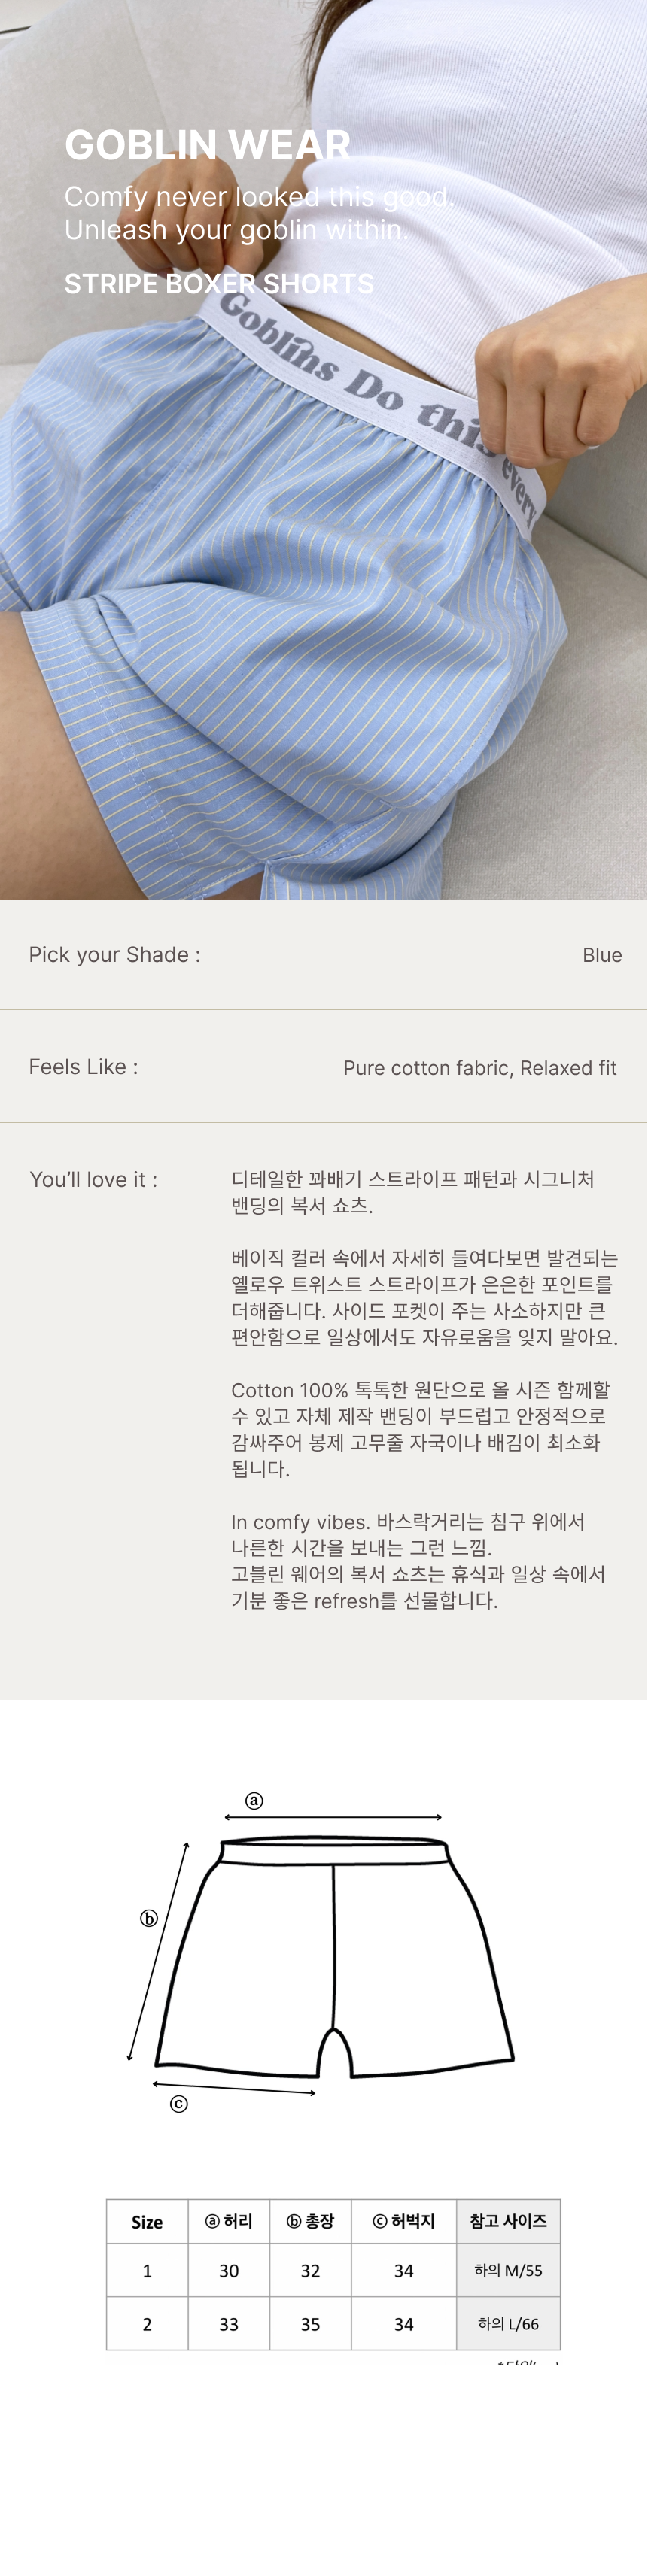Image resolution: width=648 pixels, height=2576 pixels.
Task: Select the ⓑ 총장 column header
Action: [310, 2221]
